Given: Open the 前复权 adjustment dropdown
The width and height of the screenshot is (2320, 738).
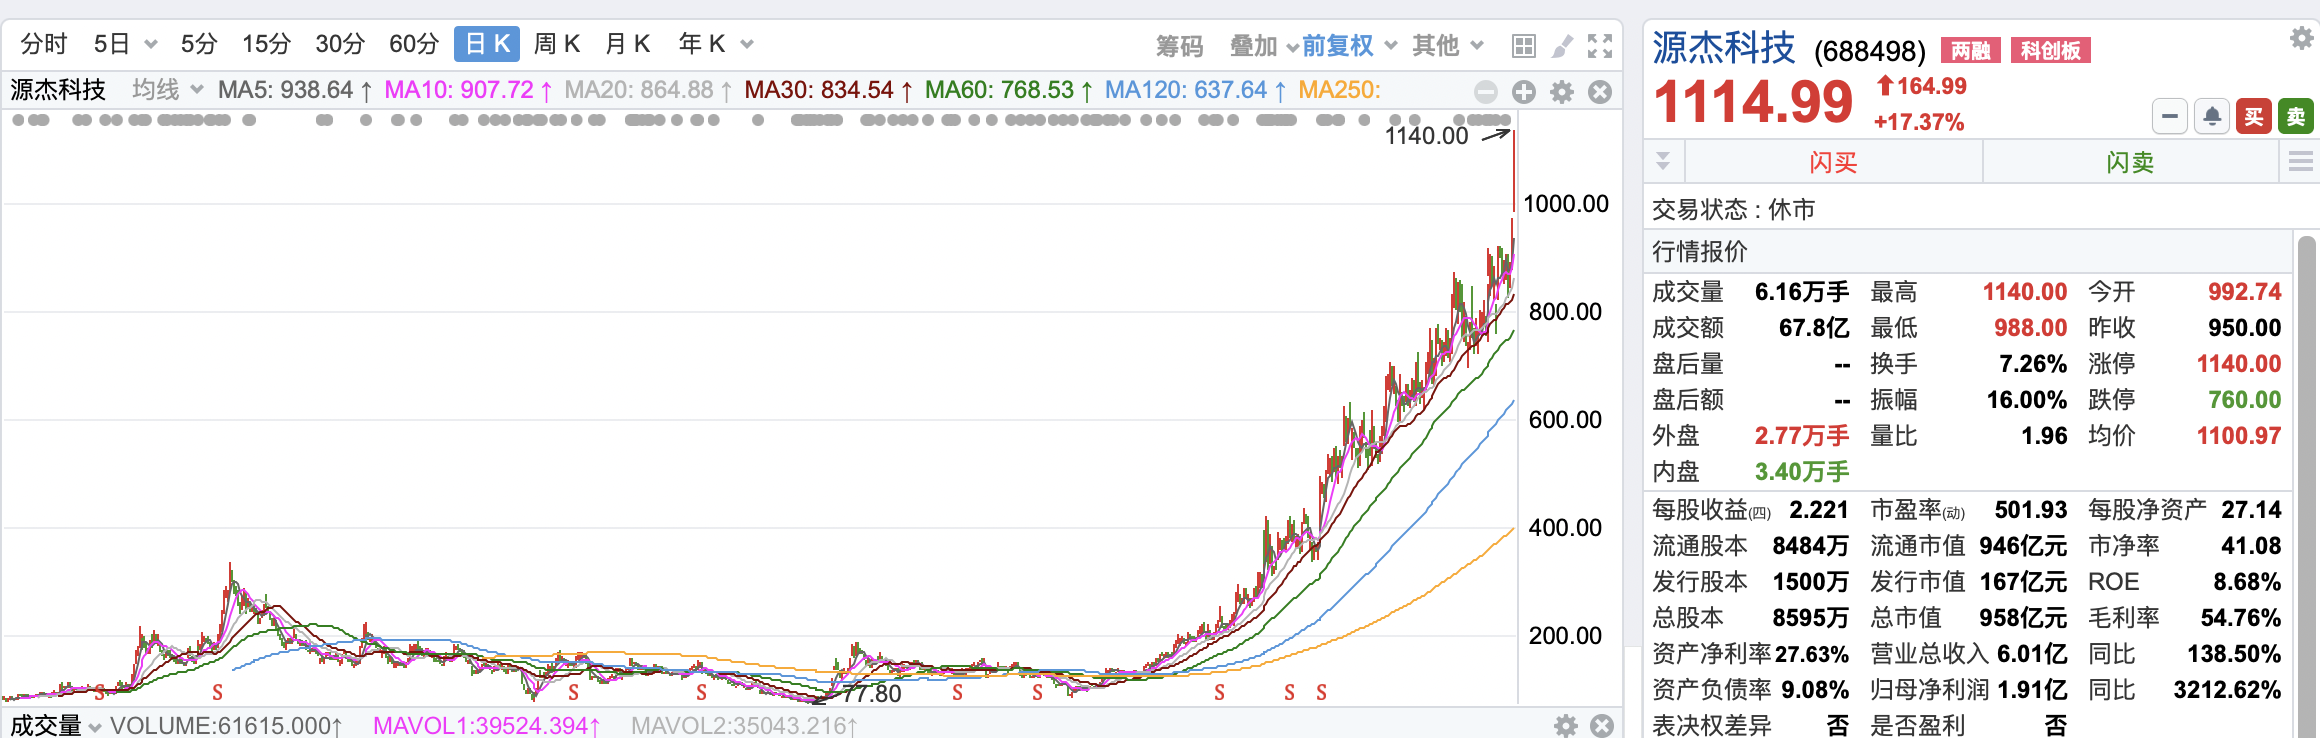Looking at the screenshot, I should [1348, 46].
